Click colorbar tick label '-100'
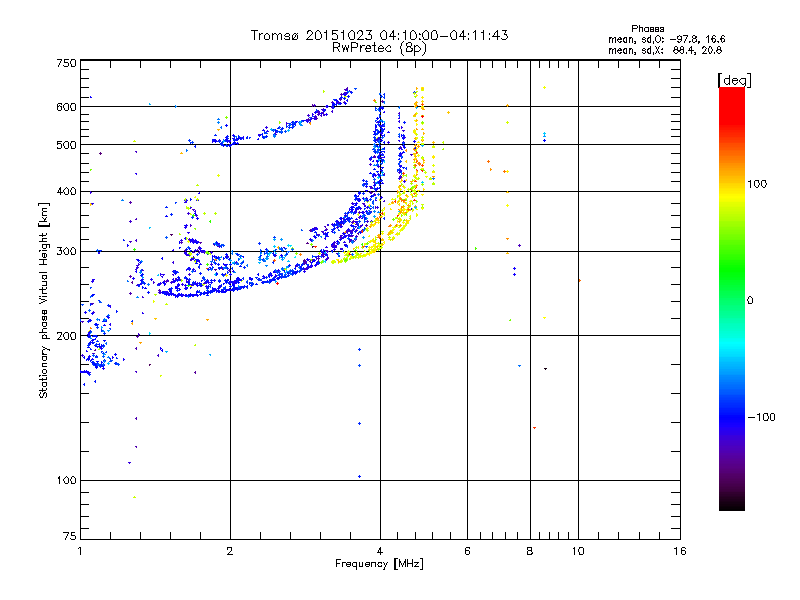Screen dimensions: 800x600 click(x=761, y=417)
